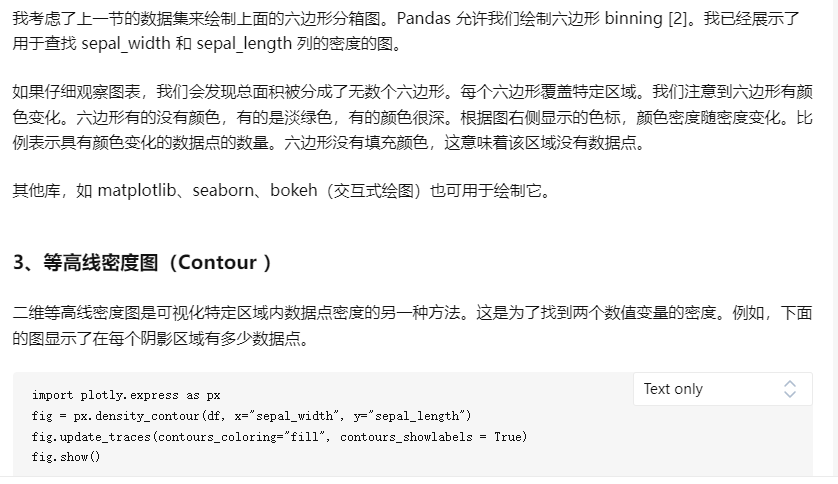This screenshot has width=838, height=484.
Task: Click the fig.update_traces code line
Action: pos(279,436)
